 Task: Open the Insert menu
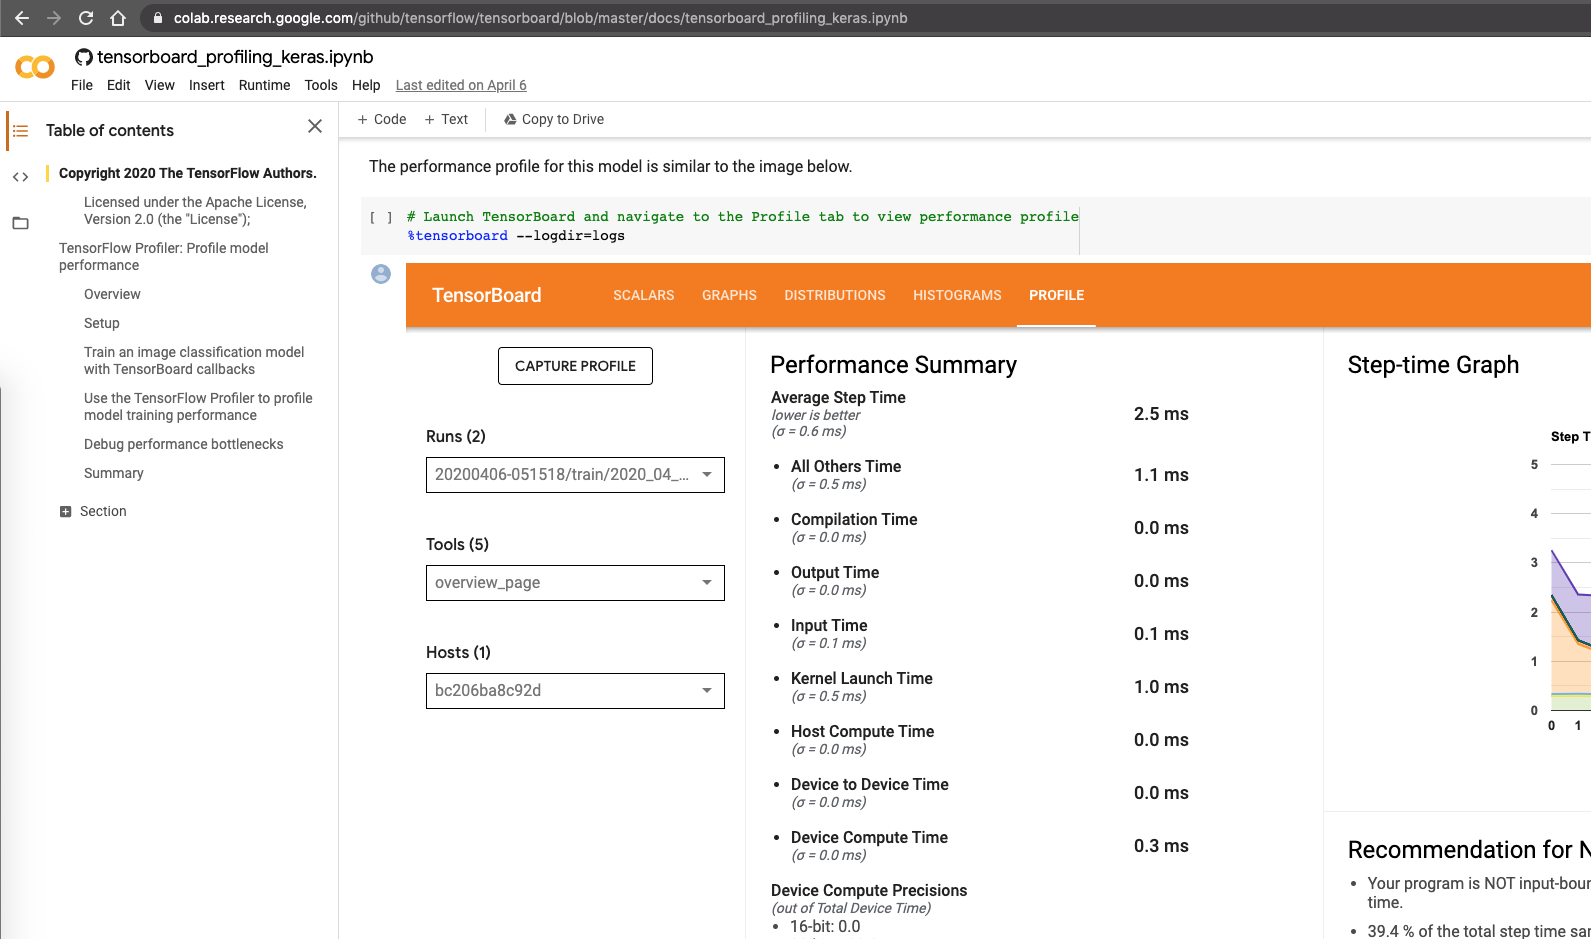pyautogui.click(x=207, y=85)
